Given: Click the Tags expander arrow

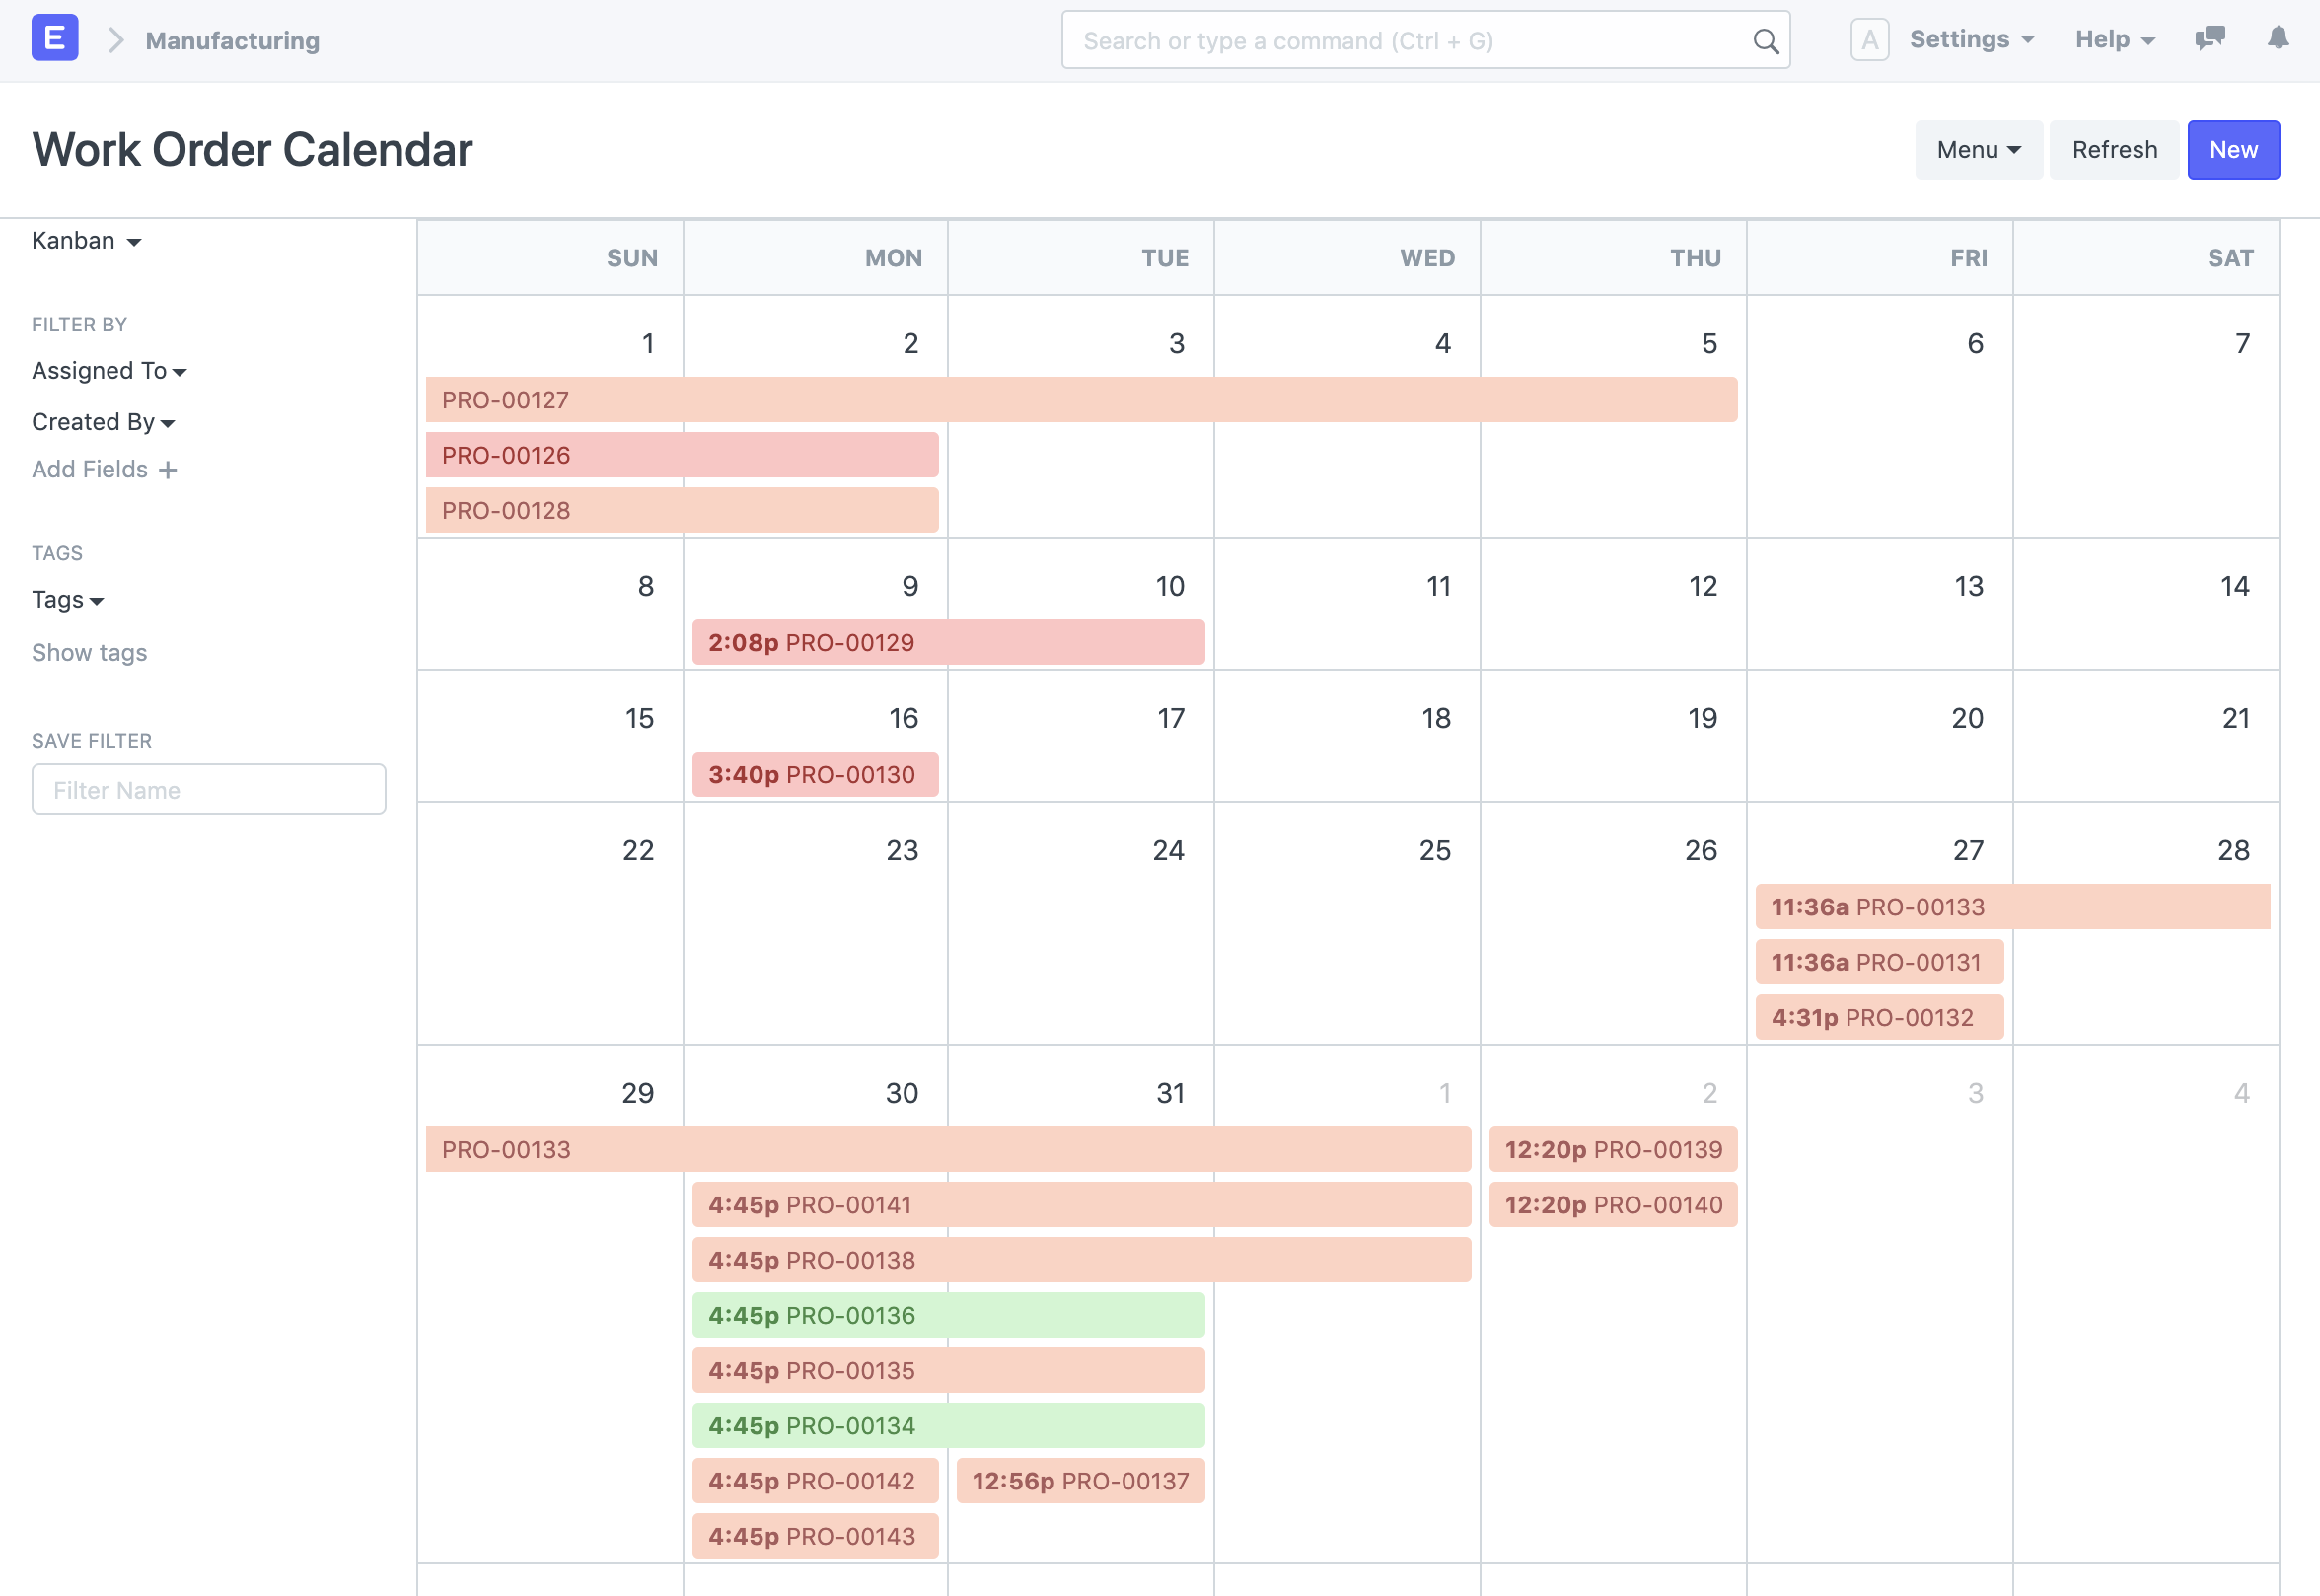Looking at the screenshot, I should 97,600.
